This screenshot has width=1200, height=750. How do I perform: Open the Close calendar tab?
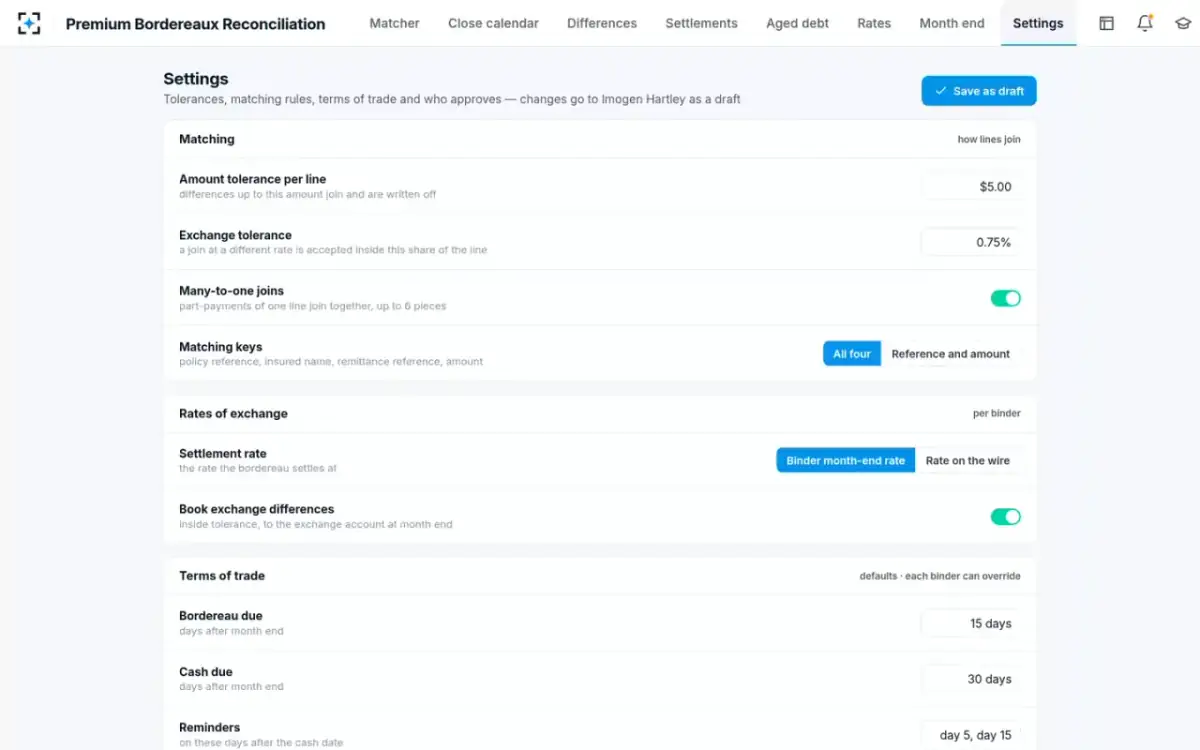click(493, 23)
